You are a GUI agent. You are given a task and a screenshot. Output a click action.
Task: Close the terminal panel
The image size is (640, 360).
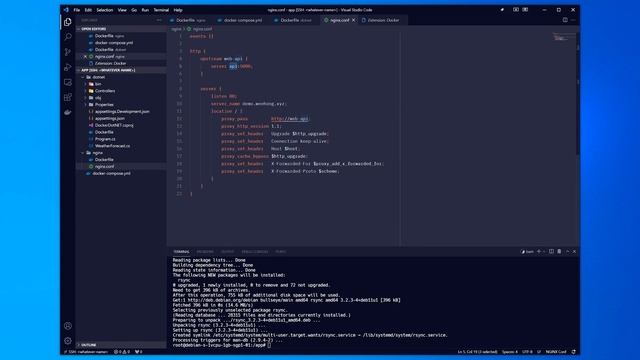coord(574,251)
